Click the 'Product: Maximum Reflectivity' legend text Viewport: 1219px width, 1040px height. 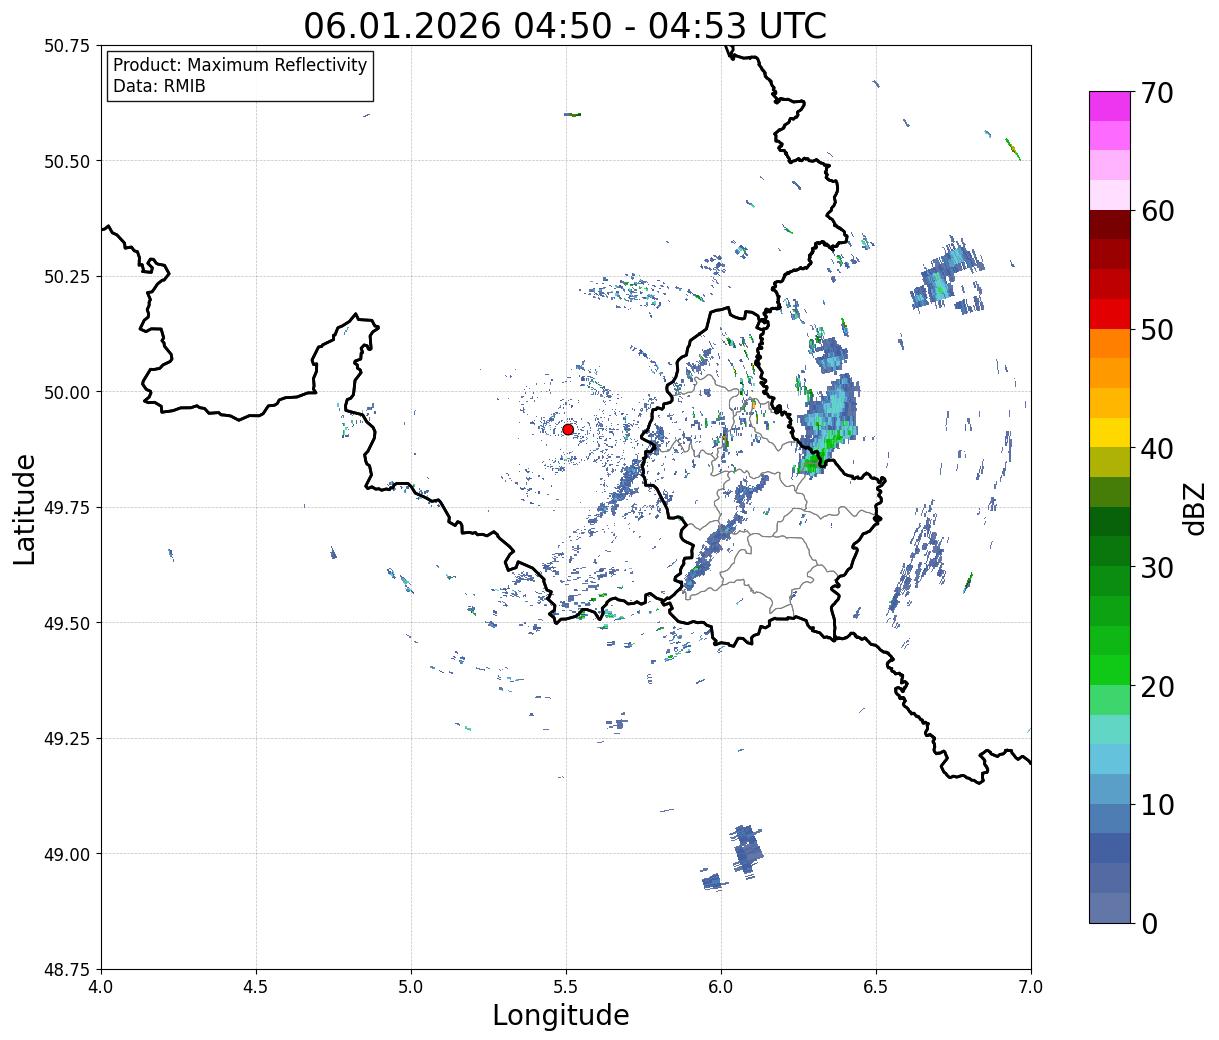coord(240,65)
